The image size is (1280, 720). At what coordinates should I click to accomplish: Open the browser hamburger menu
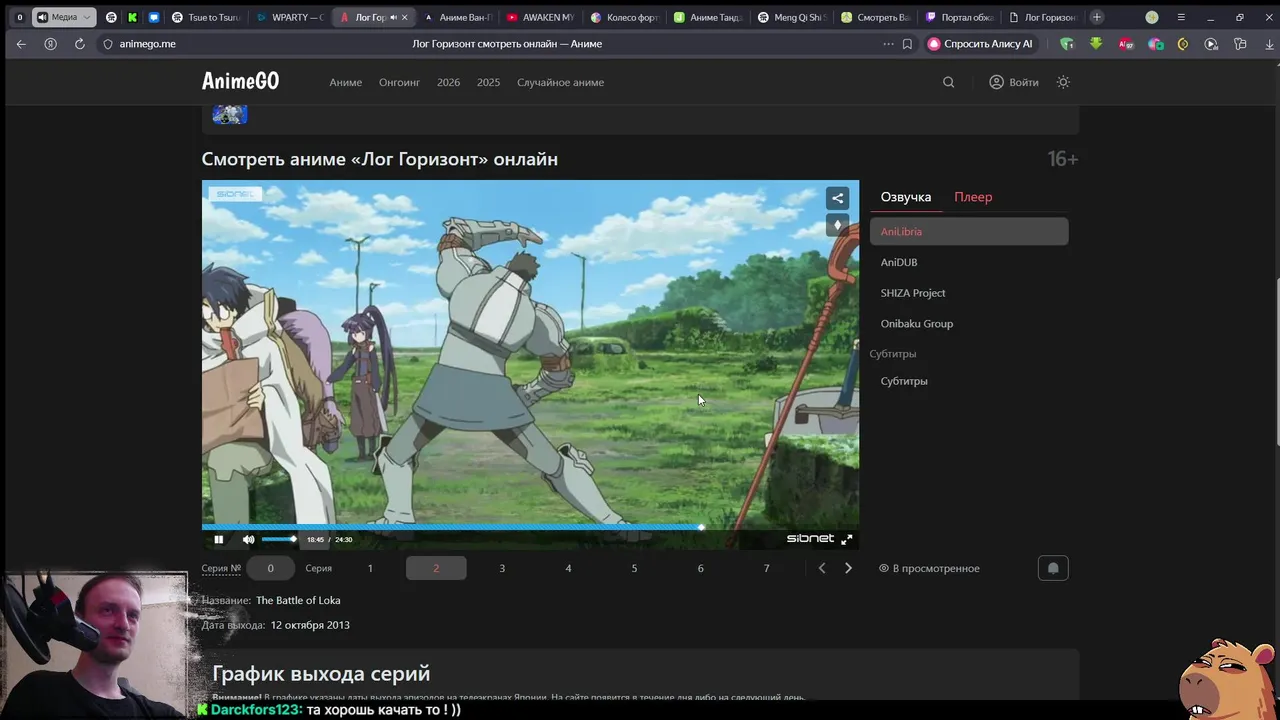[1181, 17]
